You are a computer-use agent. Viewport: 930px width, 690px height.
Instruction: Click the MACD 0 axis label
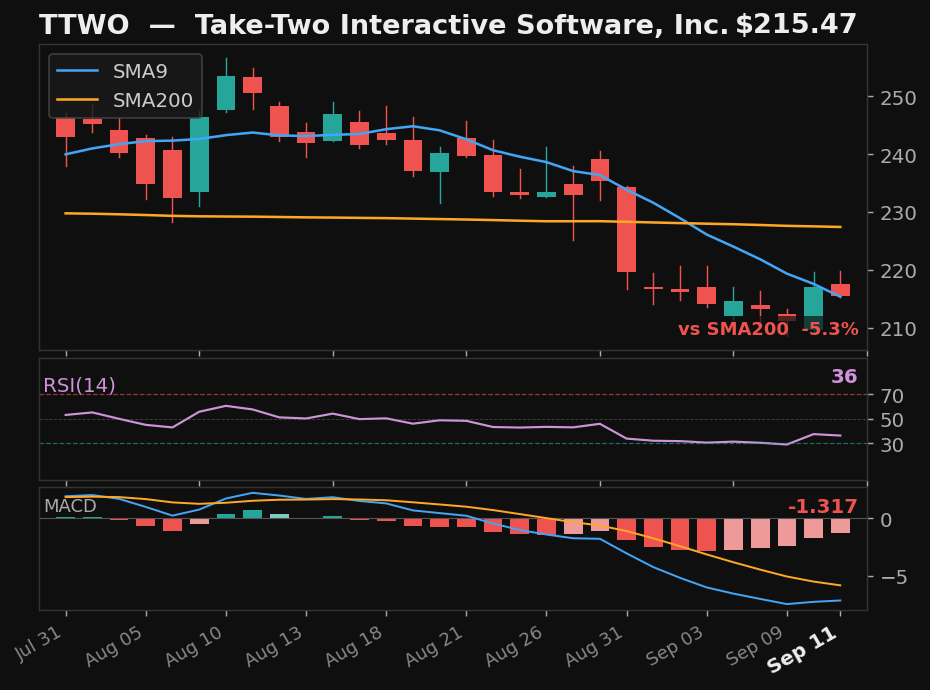[x=886, y=520]
